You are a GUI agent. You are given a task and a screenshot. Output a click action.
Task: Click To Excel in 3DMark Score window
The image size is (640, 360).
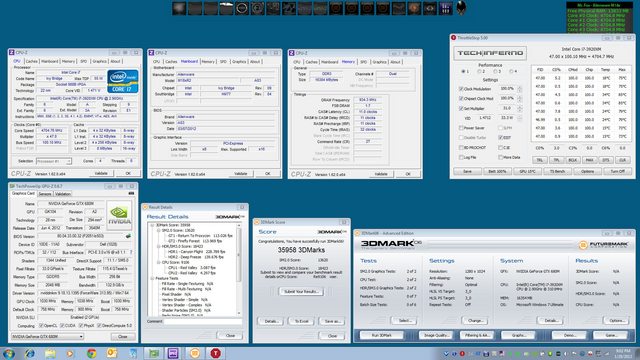[x=301, y=321]
